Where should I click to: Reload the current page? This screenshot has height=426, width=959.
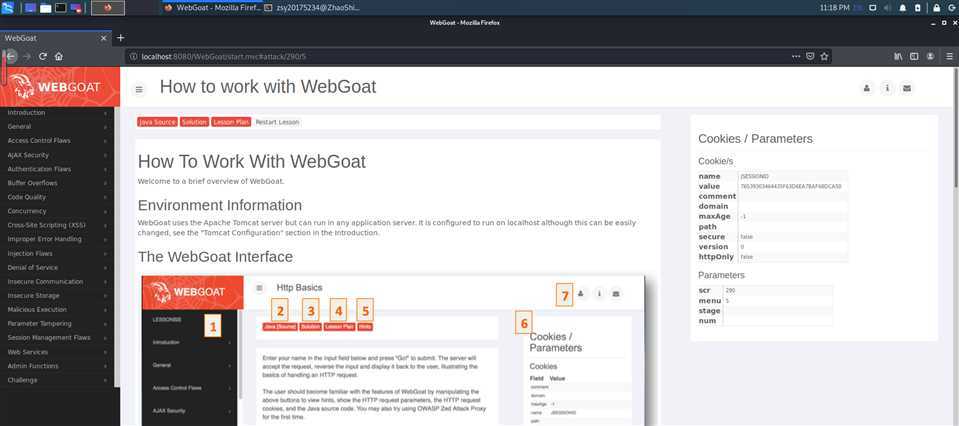[43, 56]
